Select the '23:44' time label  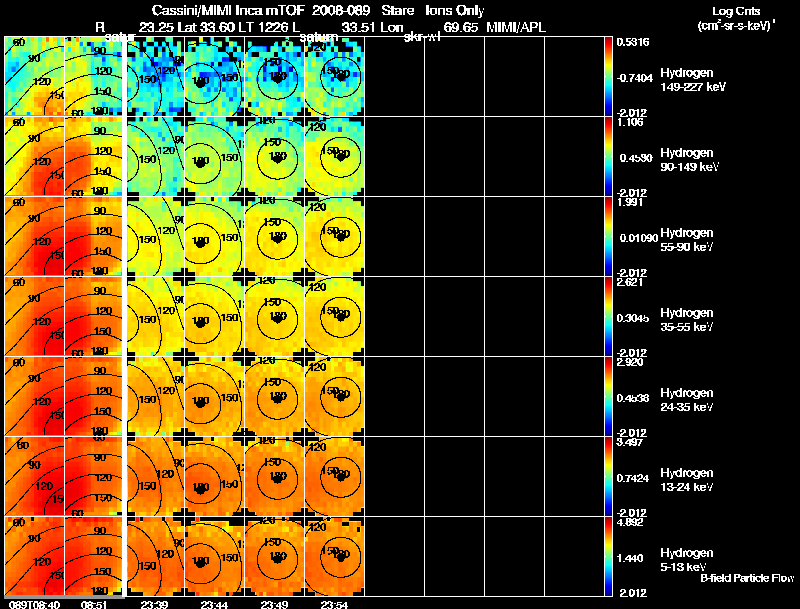pyautogui.click(x=214, y=604)
